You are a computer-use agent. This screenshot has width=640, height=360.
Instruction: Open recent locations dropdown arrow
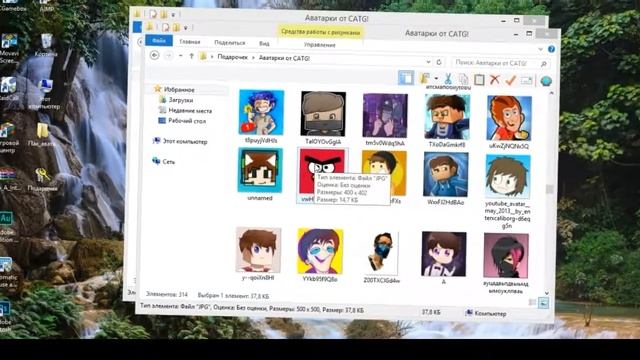[x=180, y=56]
